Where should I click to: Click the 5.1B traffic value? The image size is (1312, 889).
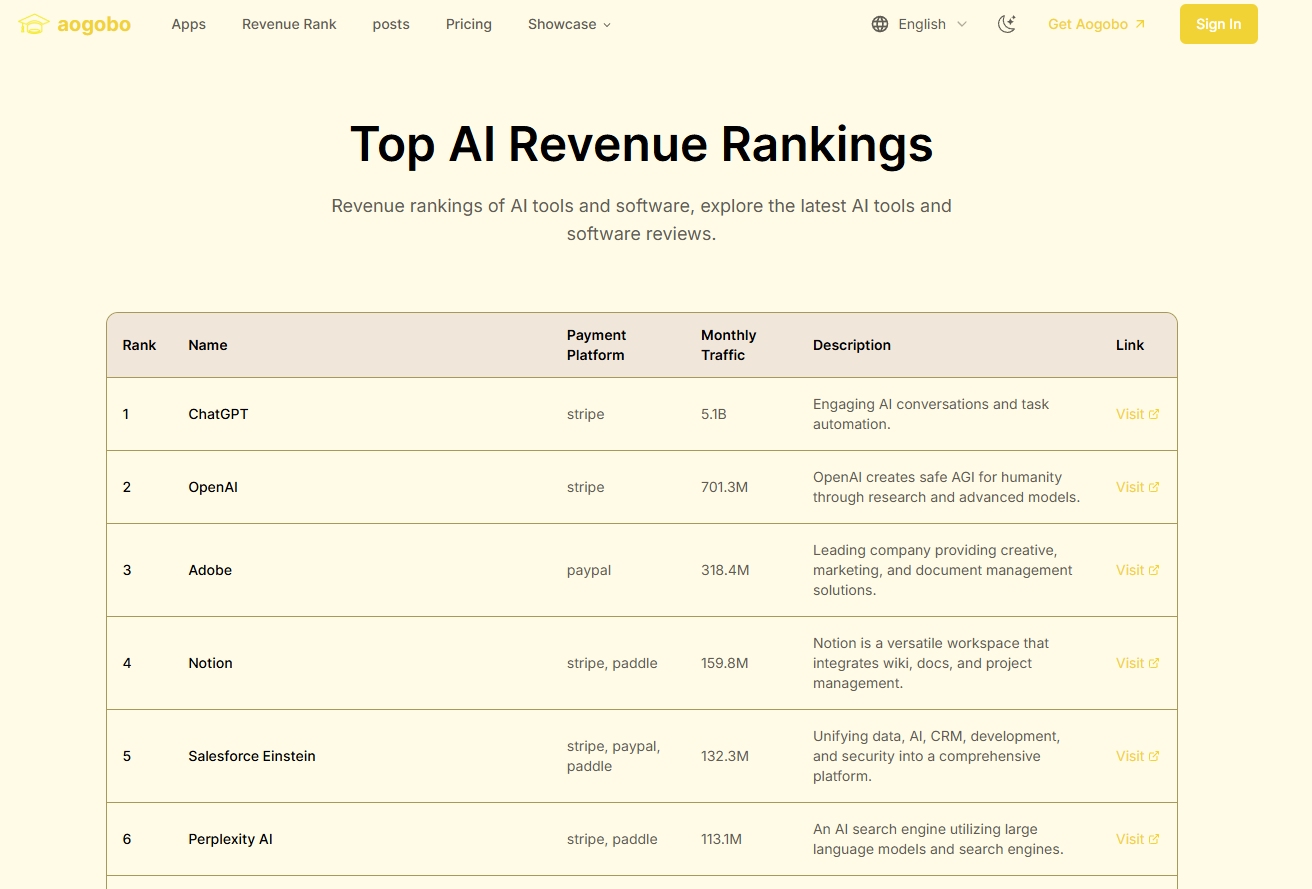click(714, 414)
